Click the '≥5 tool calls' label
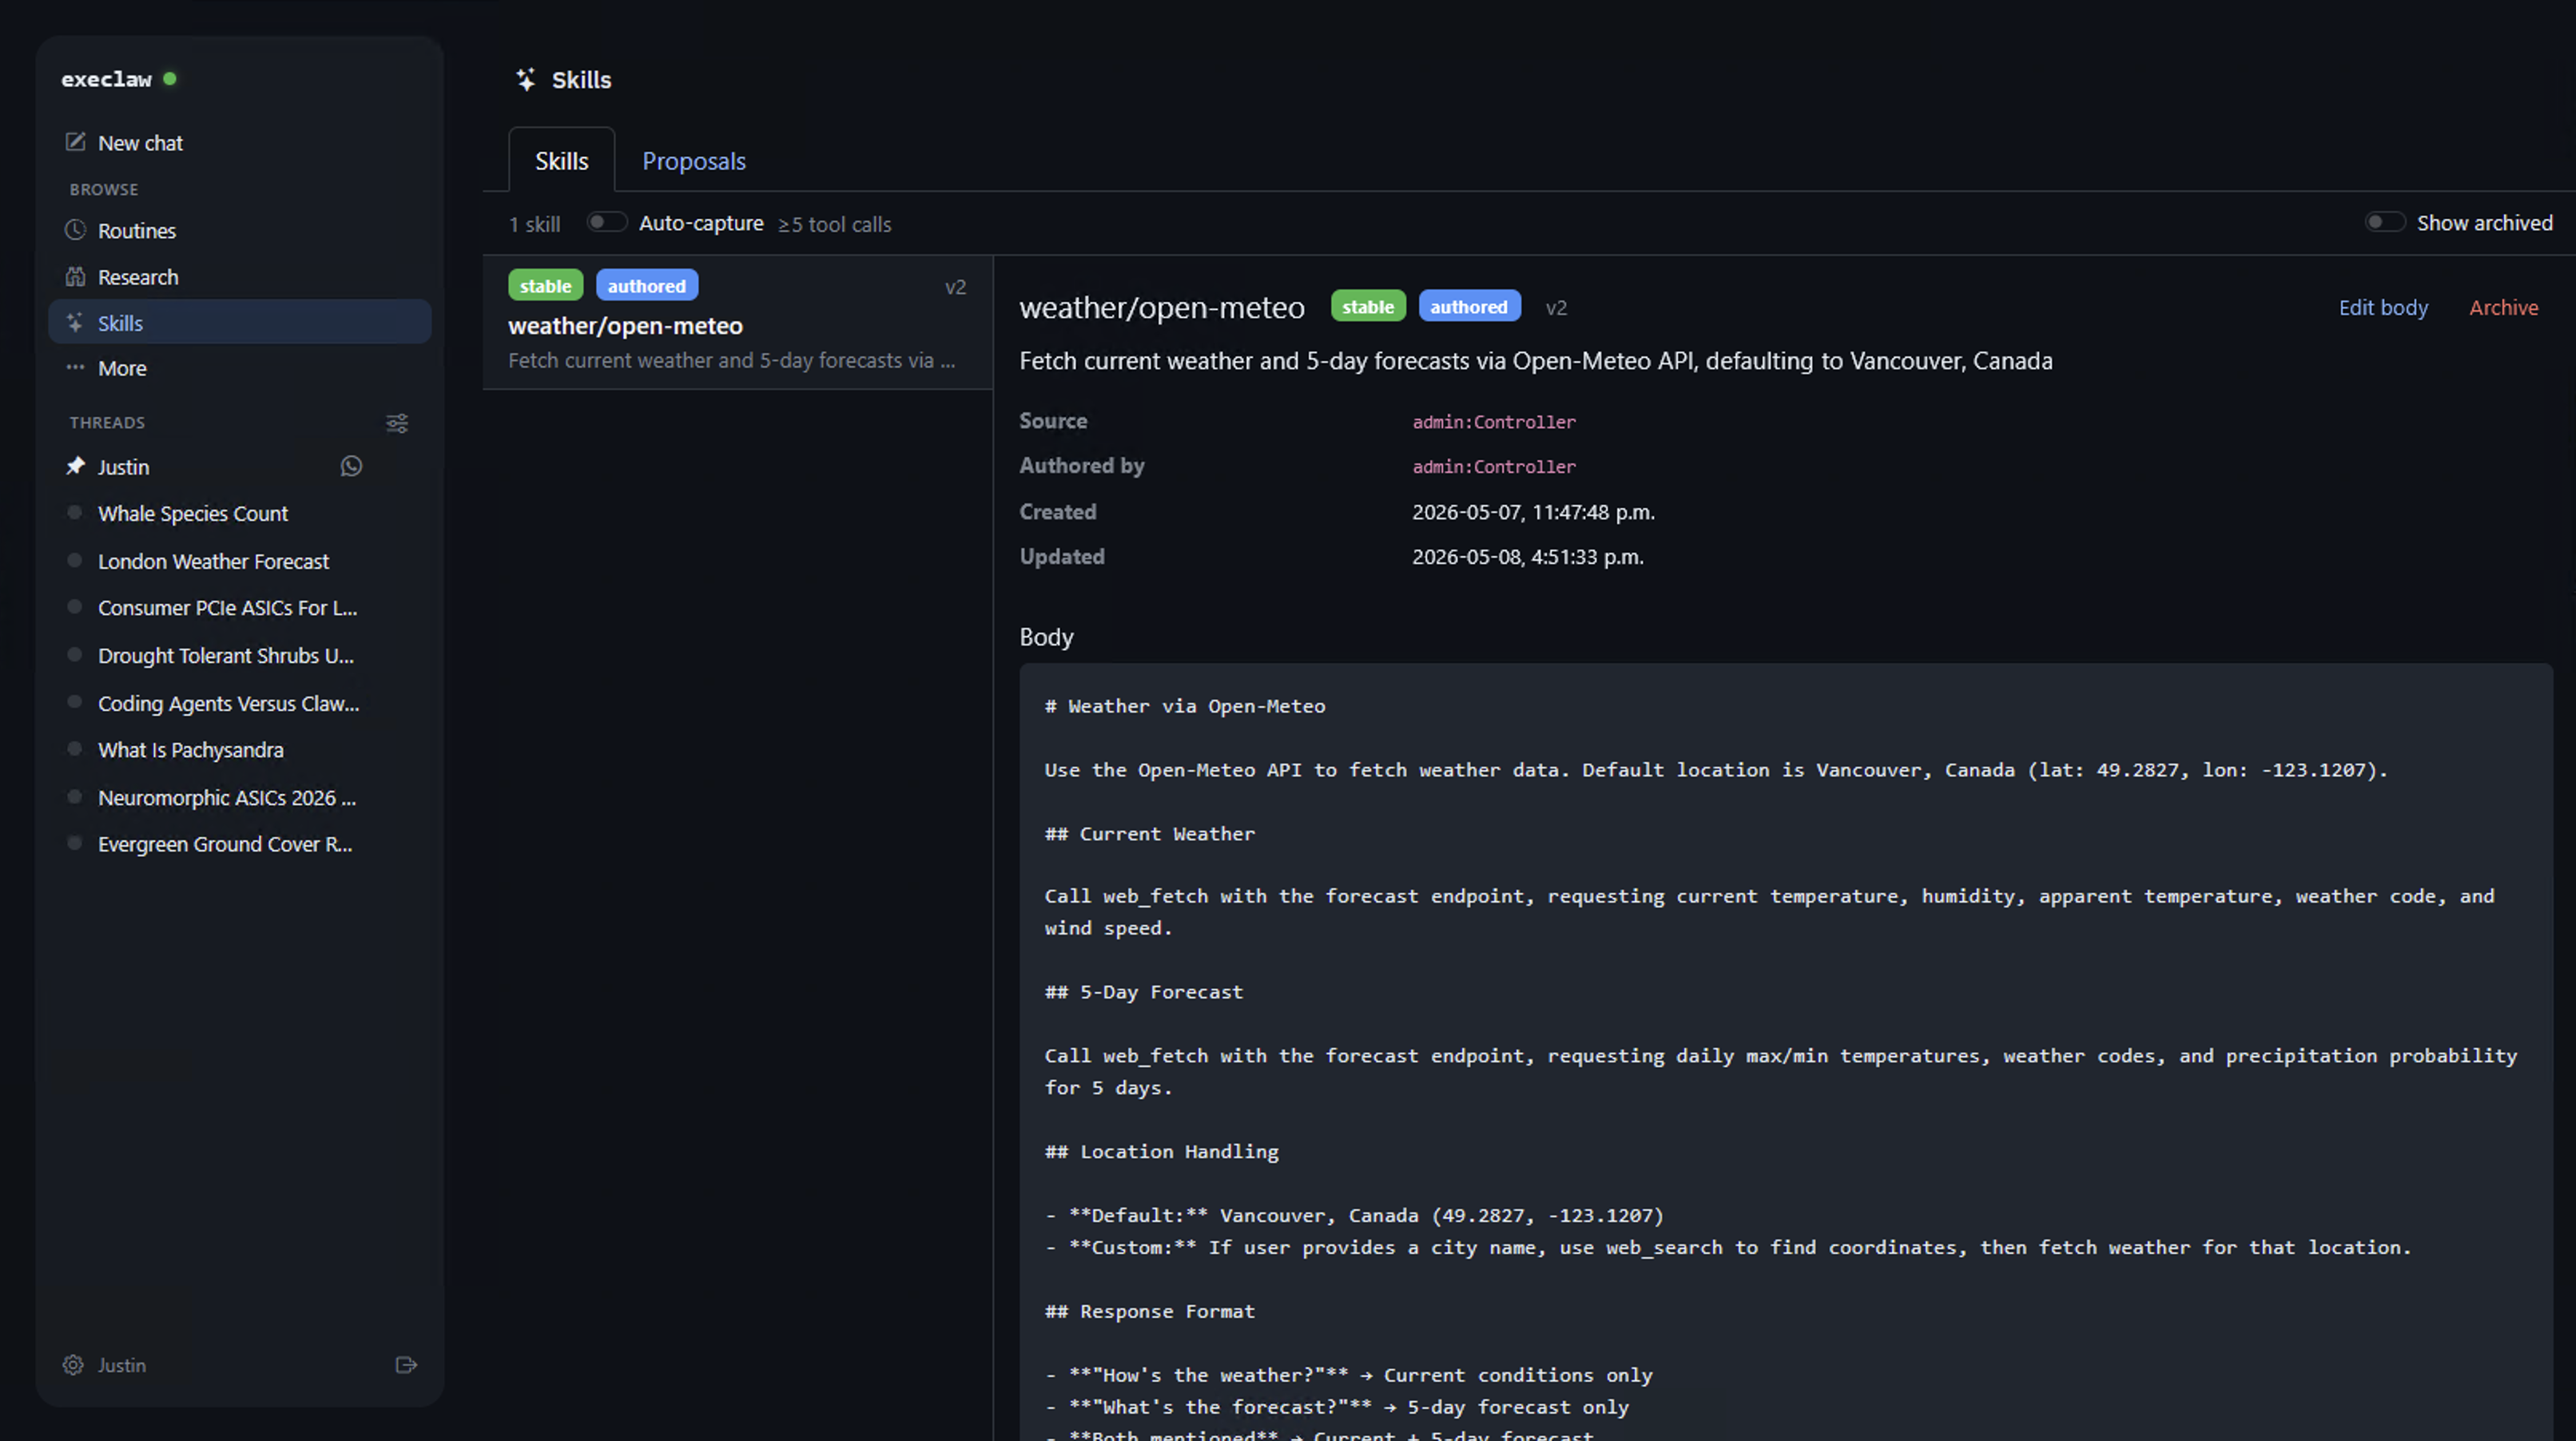Image resolution: width=2576 pixels, height=1441 pixels. (x=835, y=224)
